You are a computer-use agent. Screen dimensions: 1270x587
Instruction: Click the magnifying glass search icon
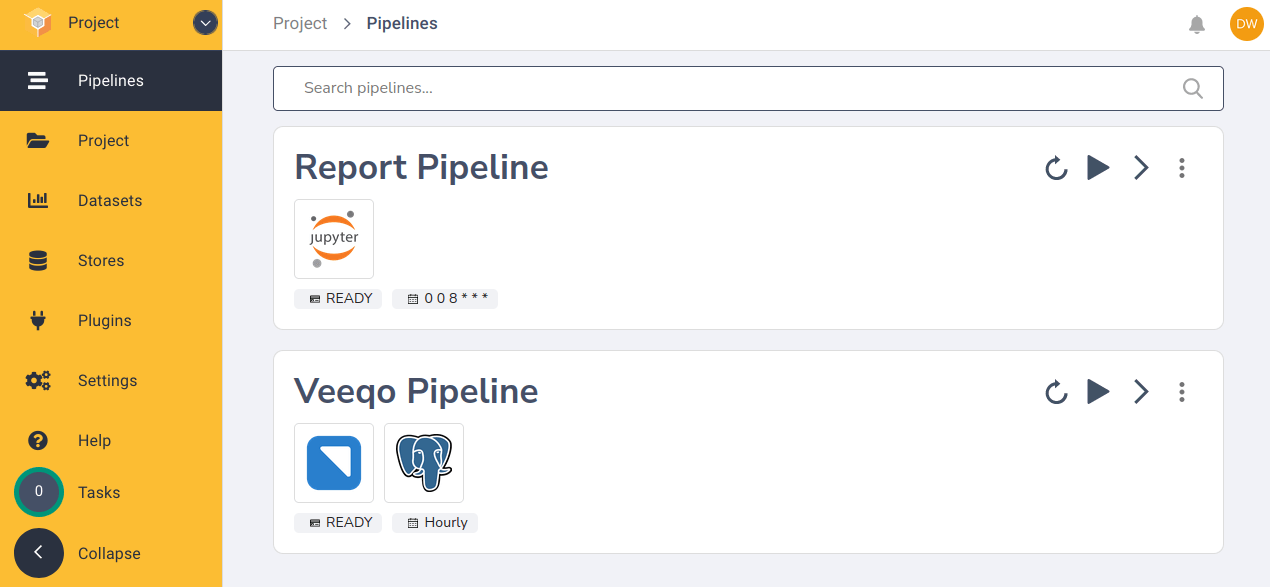click(1193, 88)
